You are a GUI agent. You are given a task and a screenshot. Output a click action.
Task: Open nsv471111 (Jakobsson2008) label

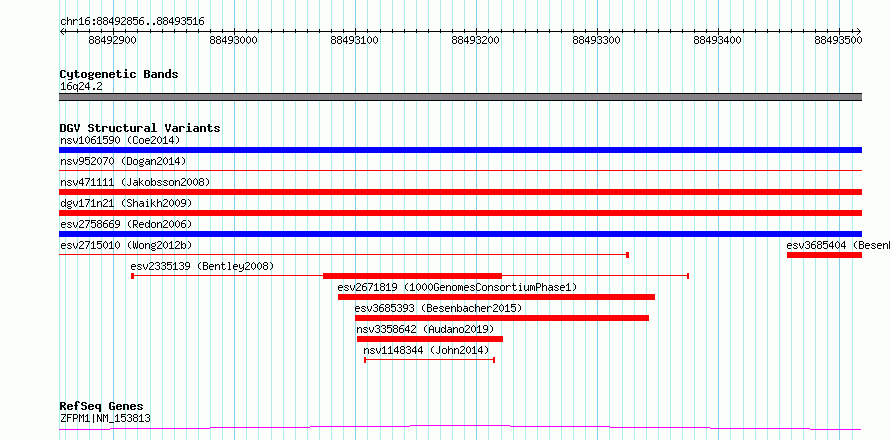click(135, 182)
